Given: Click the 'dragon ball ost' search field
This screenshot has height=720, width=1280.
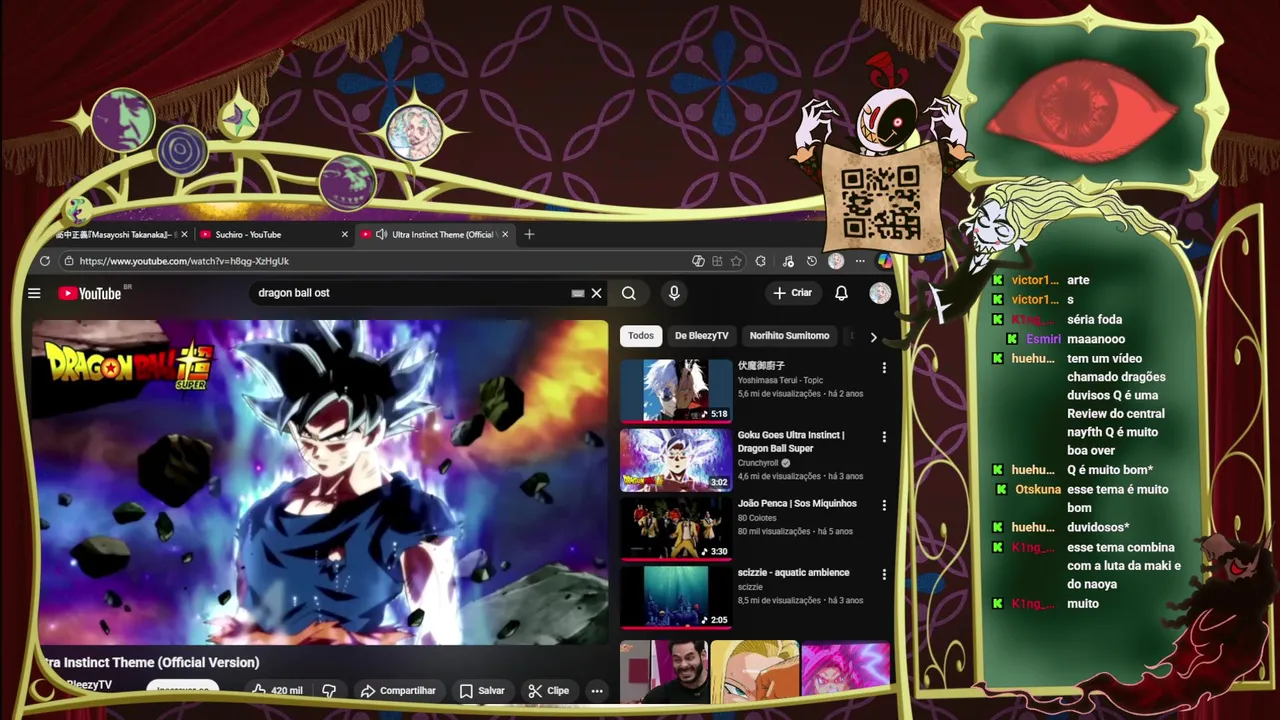Looking at the screenshot, I should [x=410, y=293].
